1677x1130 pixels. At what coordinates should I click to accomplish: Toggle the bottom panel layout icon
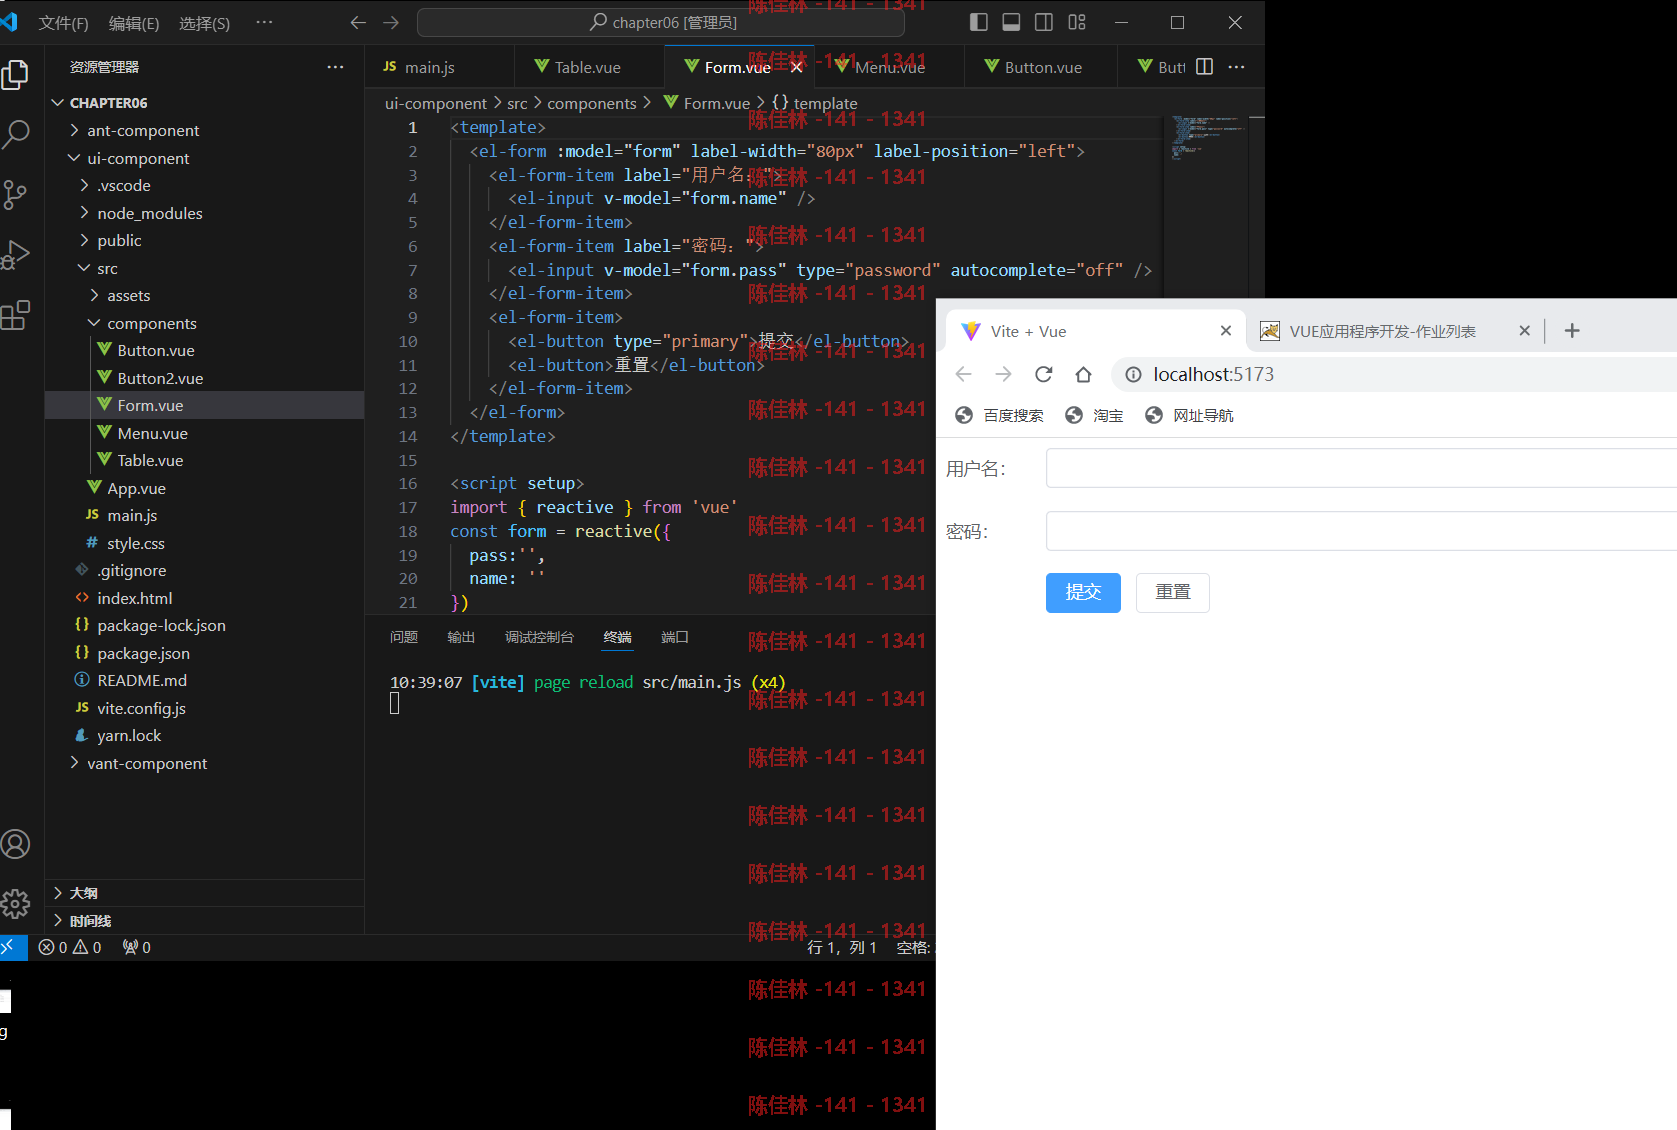[1011, 22]
